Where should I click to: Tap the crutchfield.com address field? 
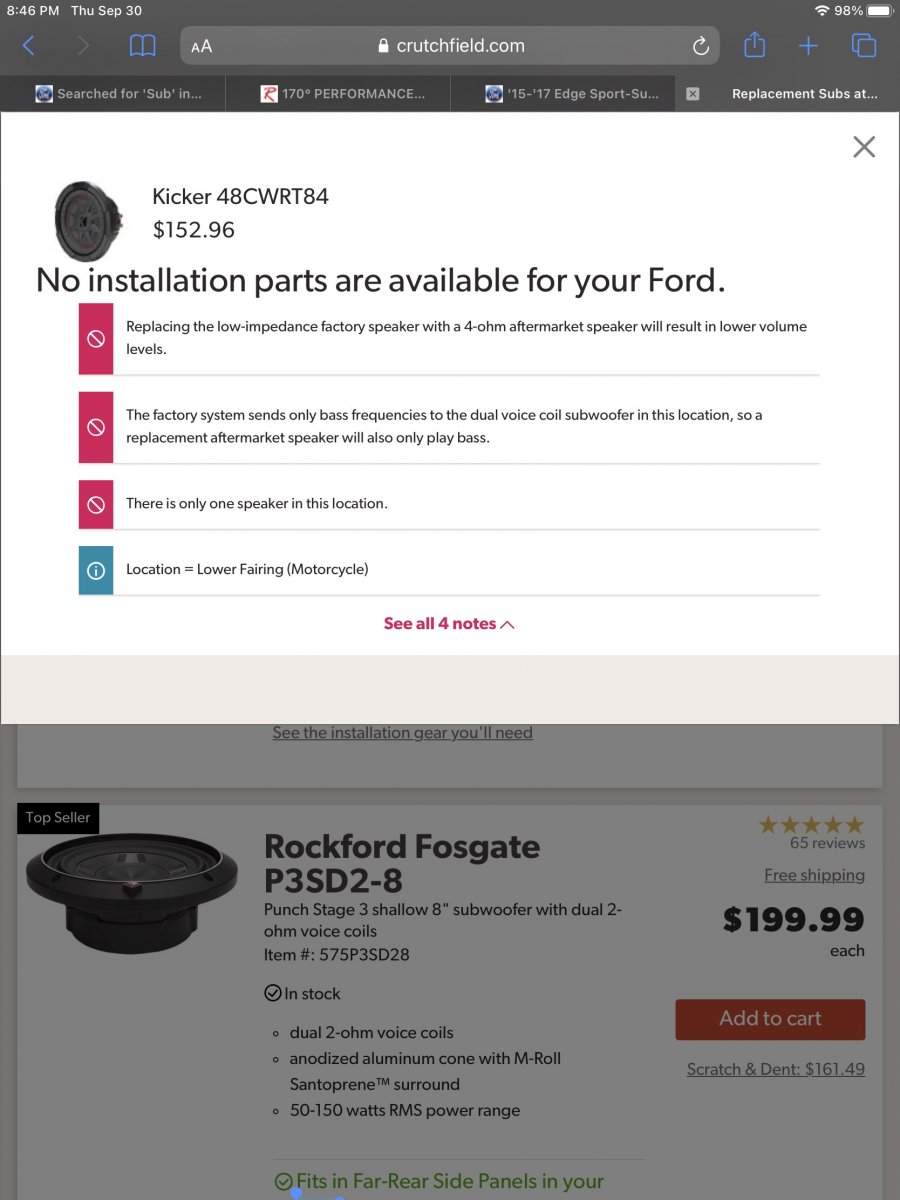[450, 46]
